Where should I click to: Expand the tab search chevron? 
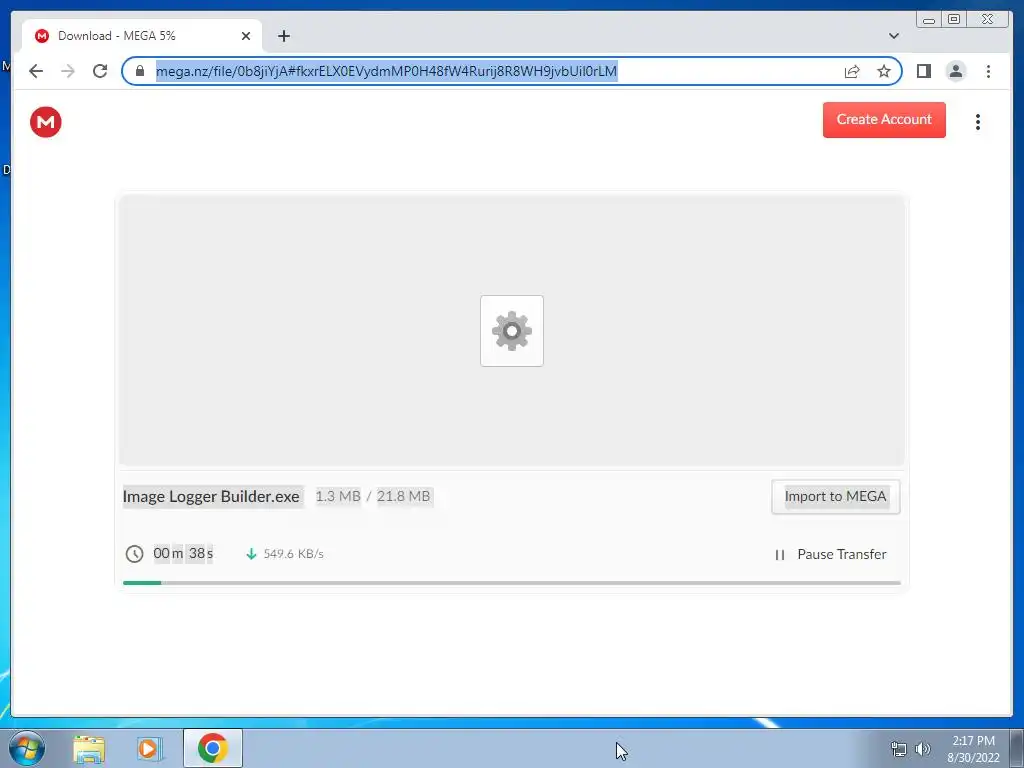pos(893,36)
